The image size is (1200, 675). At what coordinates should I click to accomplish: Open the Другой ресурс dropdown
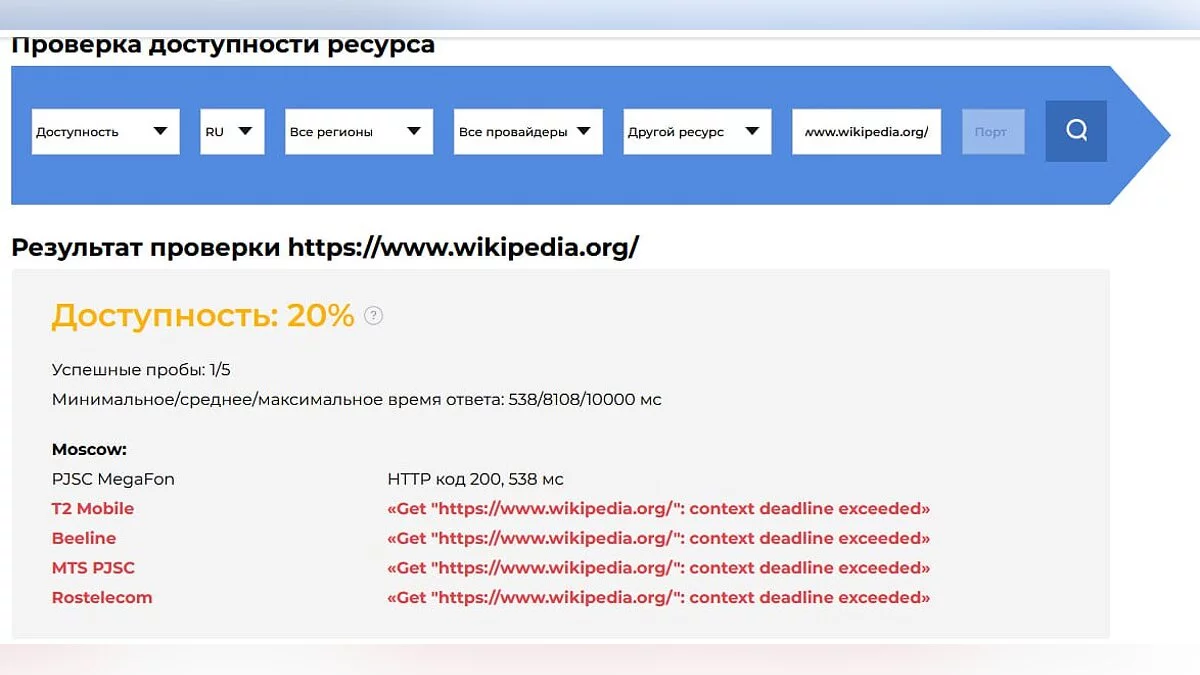697,132
